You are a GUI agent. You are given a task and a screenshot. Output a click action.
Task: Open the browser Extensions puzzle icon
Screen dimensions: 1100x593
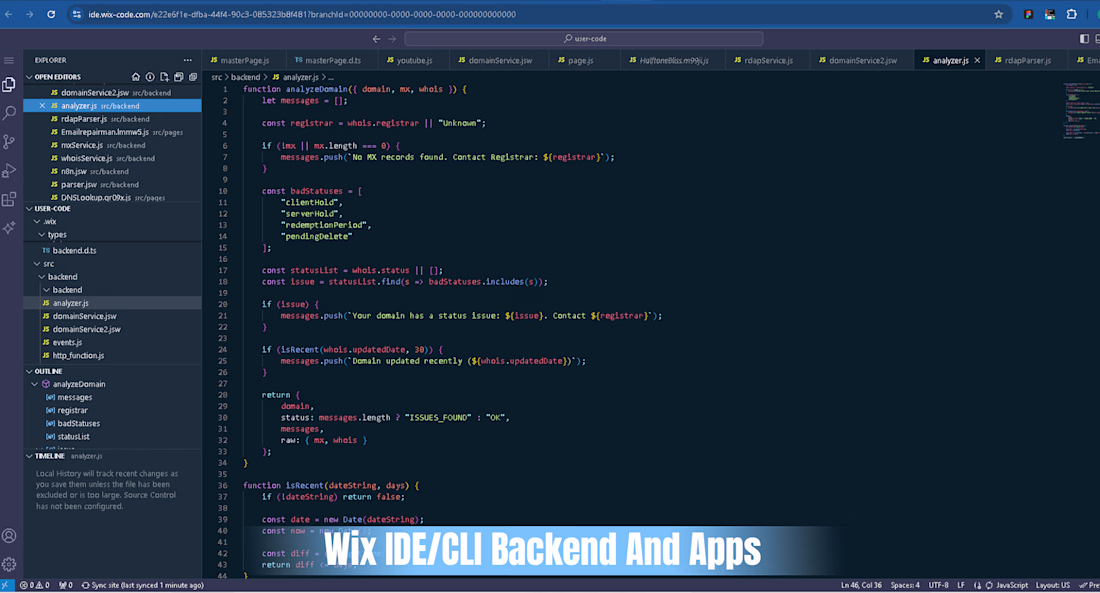1071,14
